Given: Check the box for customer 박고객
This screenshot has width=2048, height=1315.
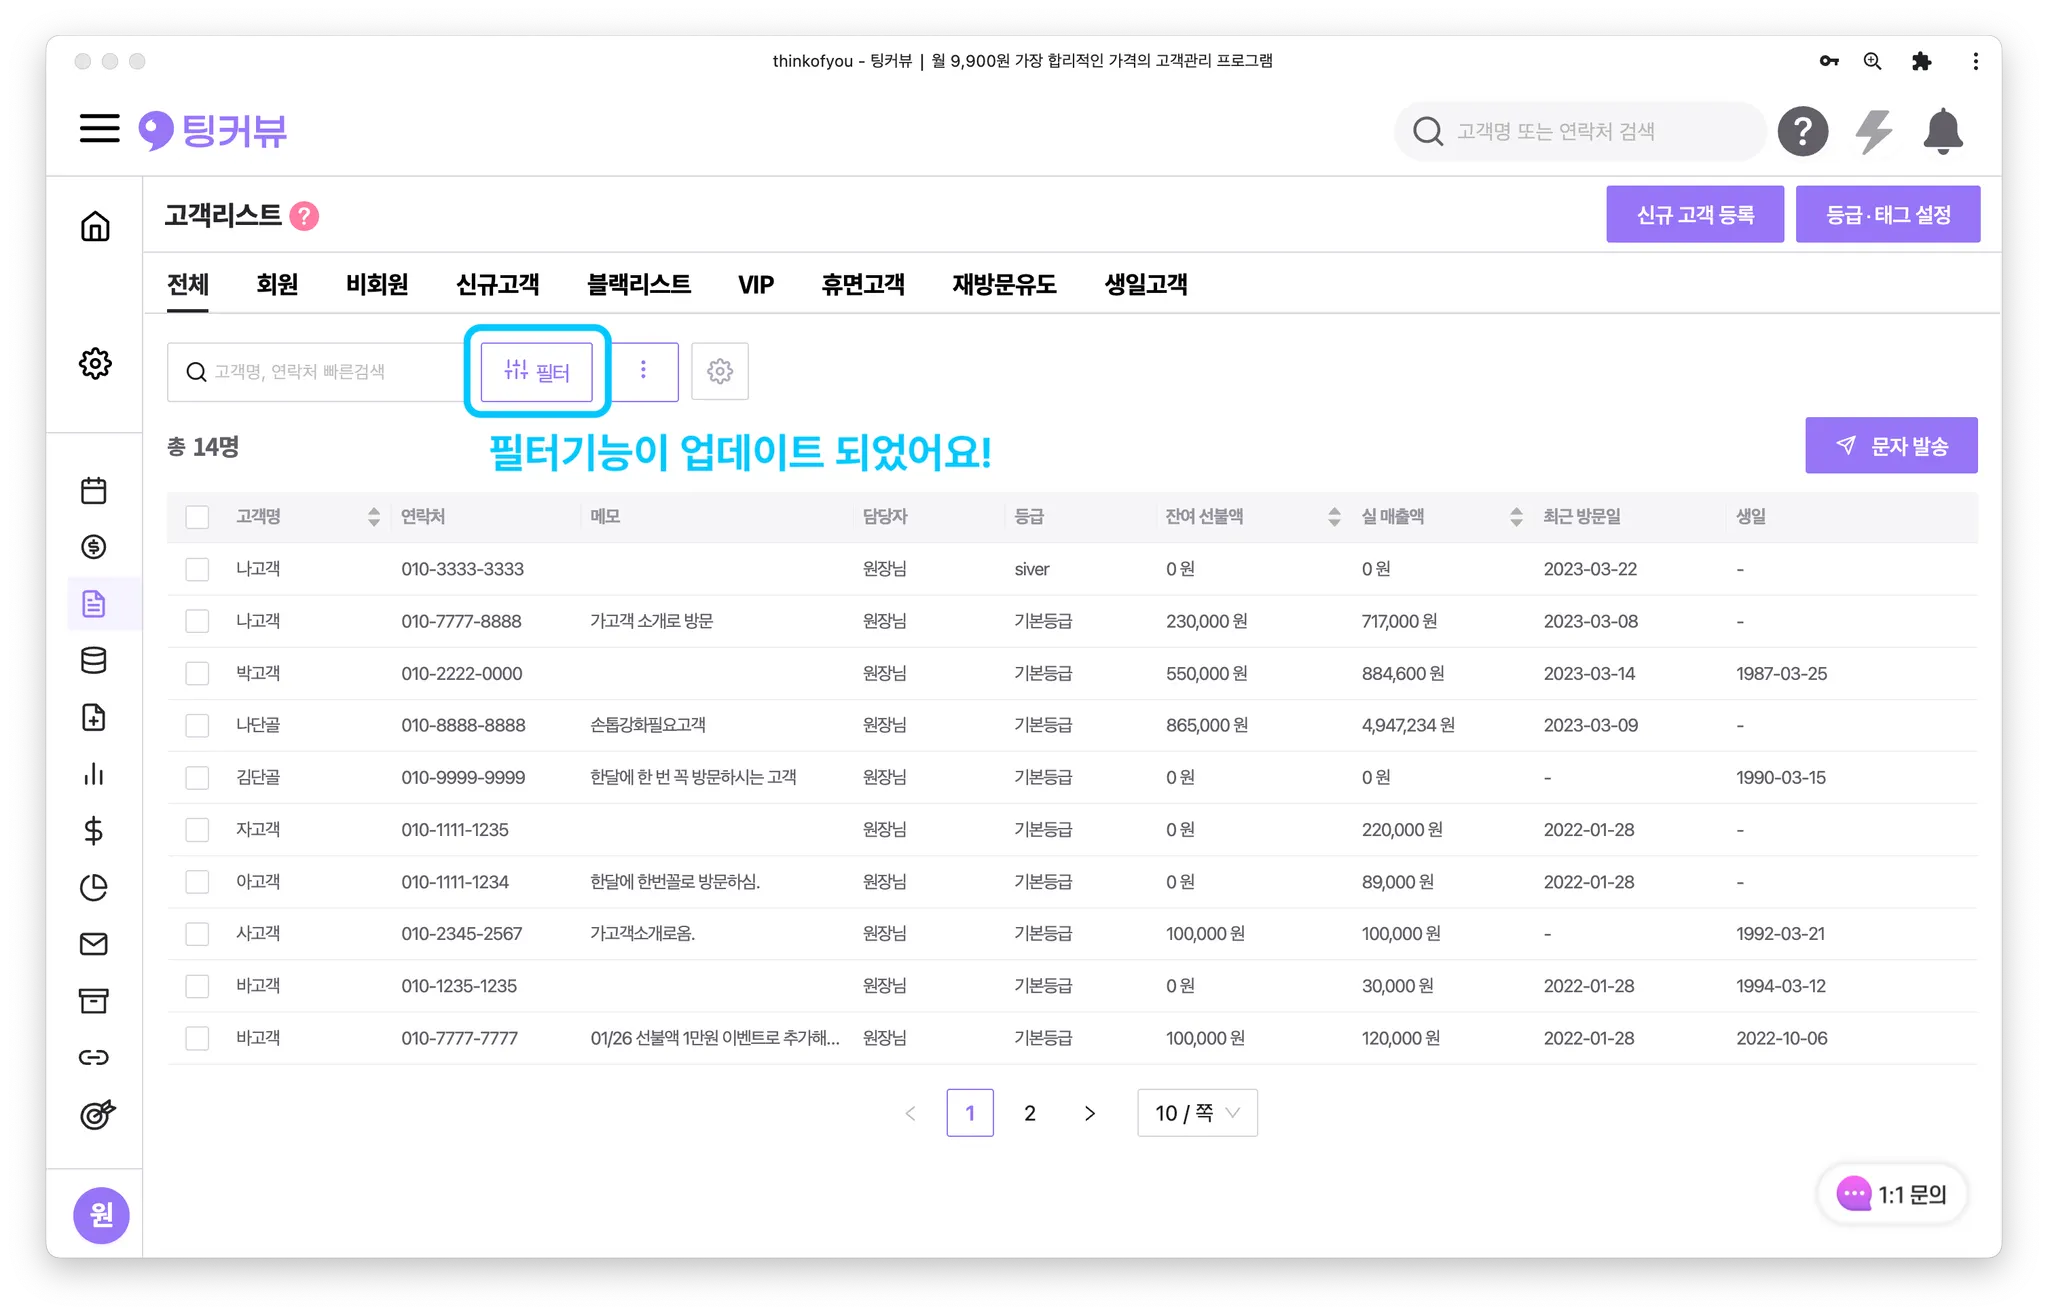Looking at the screenshot, I should (197, 673).
